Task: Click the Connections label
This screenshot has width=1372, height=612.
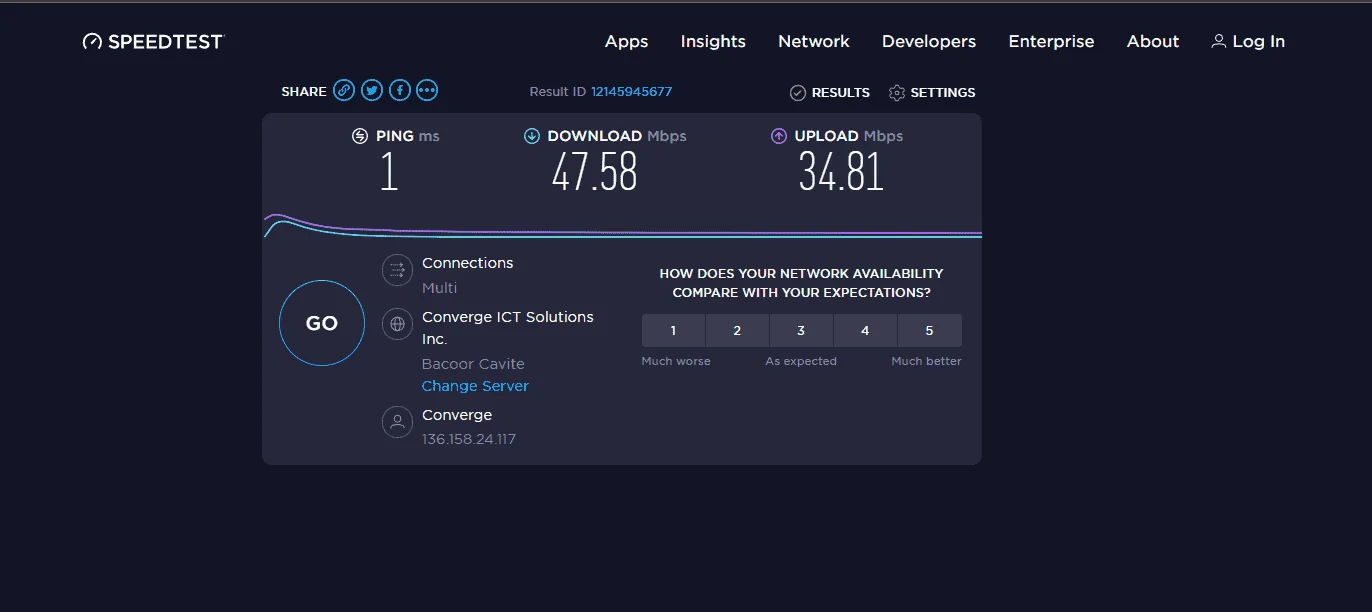Action: pyautogui.click(x=467, y=263)
